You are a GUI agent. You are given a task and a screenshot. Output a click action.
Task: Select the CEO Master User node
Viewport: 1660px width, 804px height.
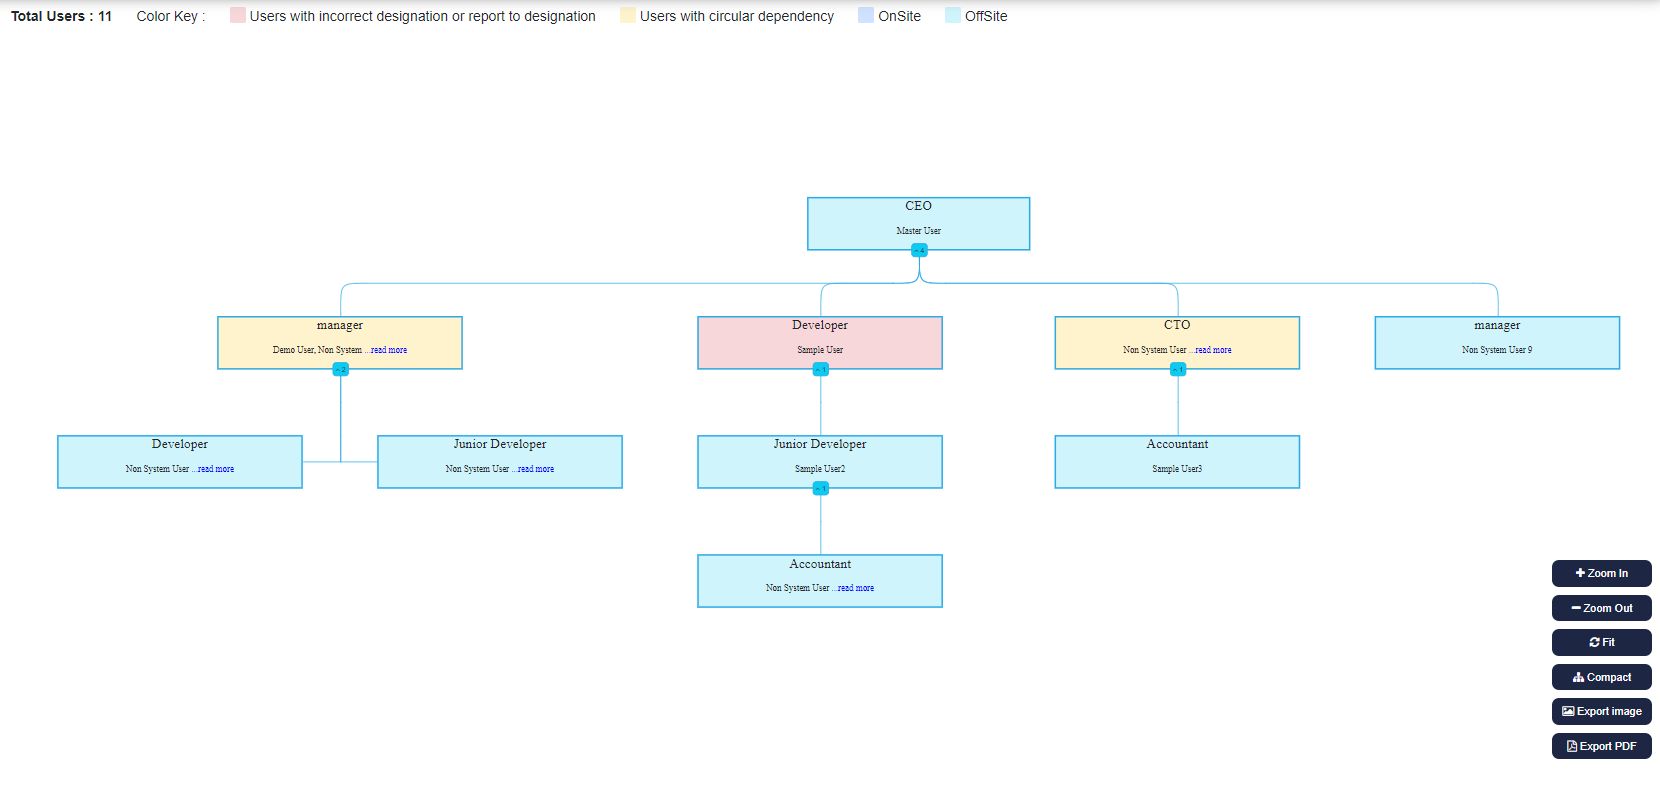point(918,223)
